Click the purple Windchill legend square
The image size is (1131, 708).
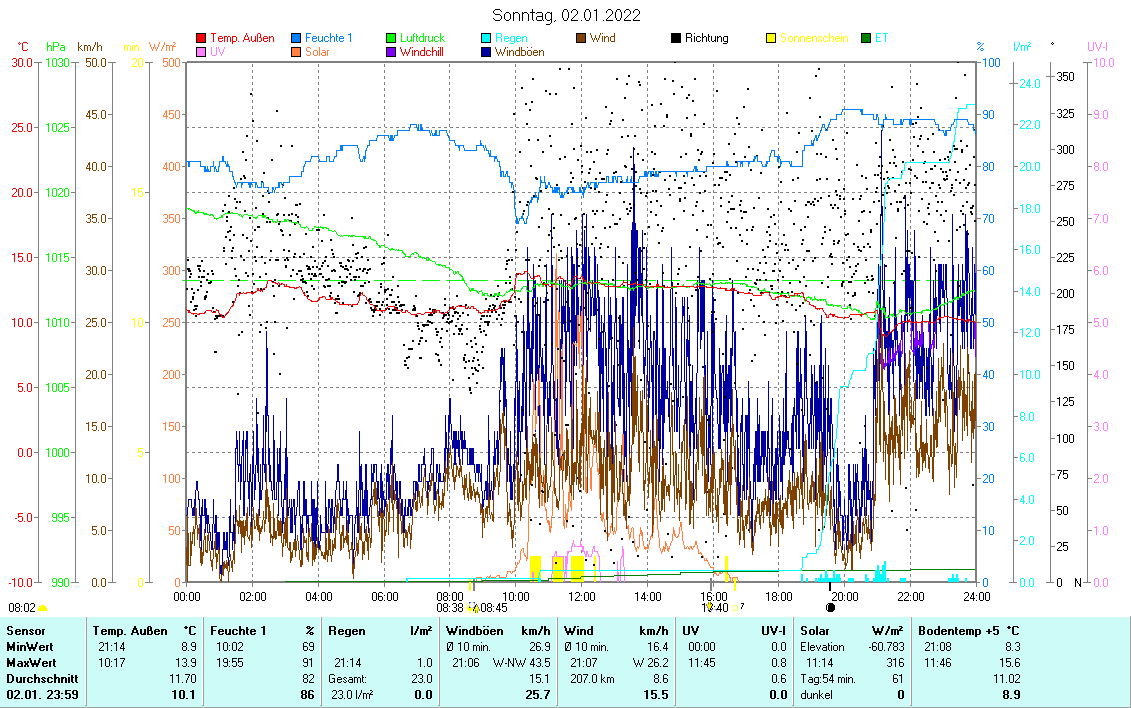coord(392,52)
